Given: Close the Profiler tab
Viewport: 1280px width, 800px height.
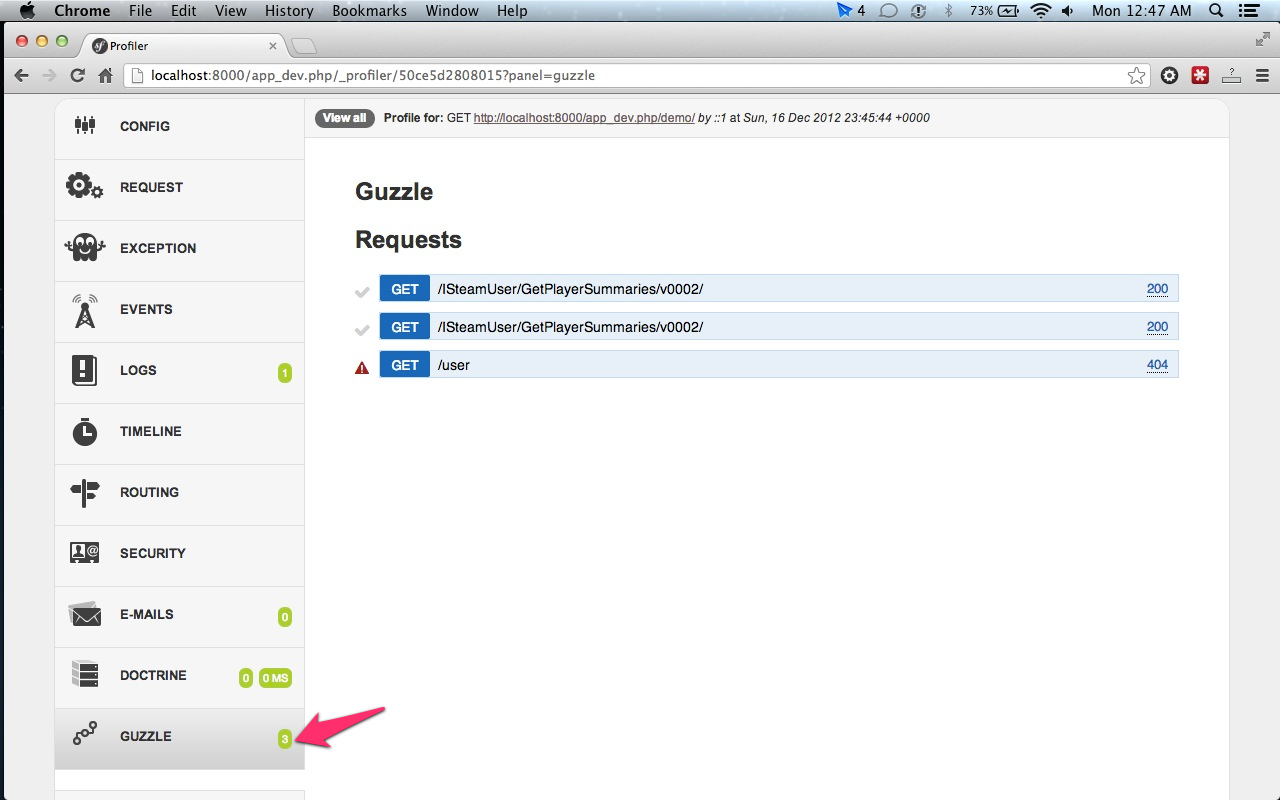Looking at the screenshot, I should click(273, 46).
